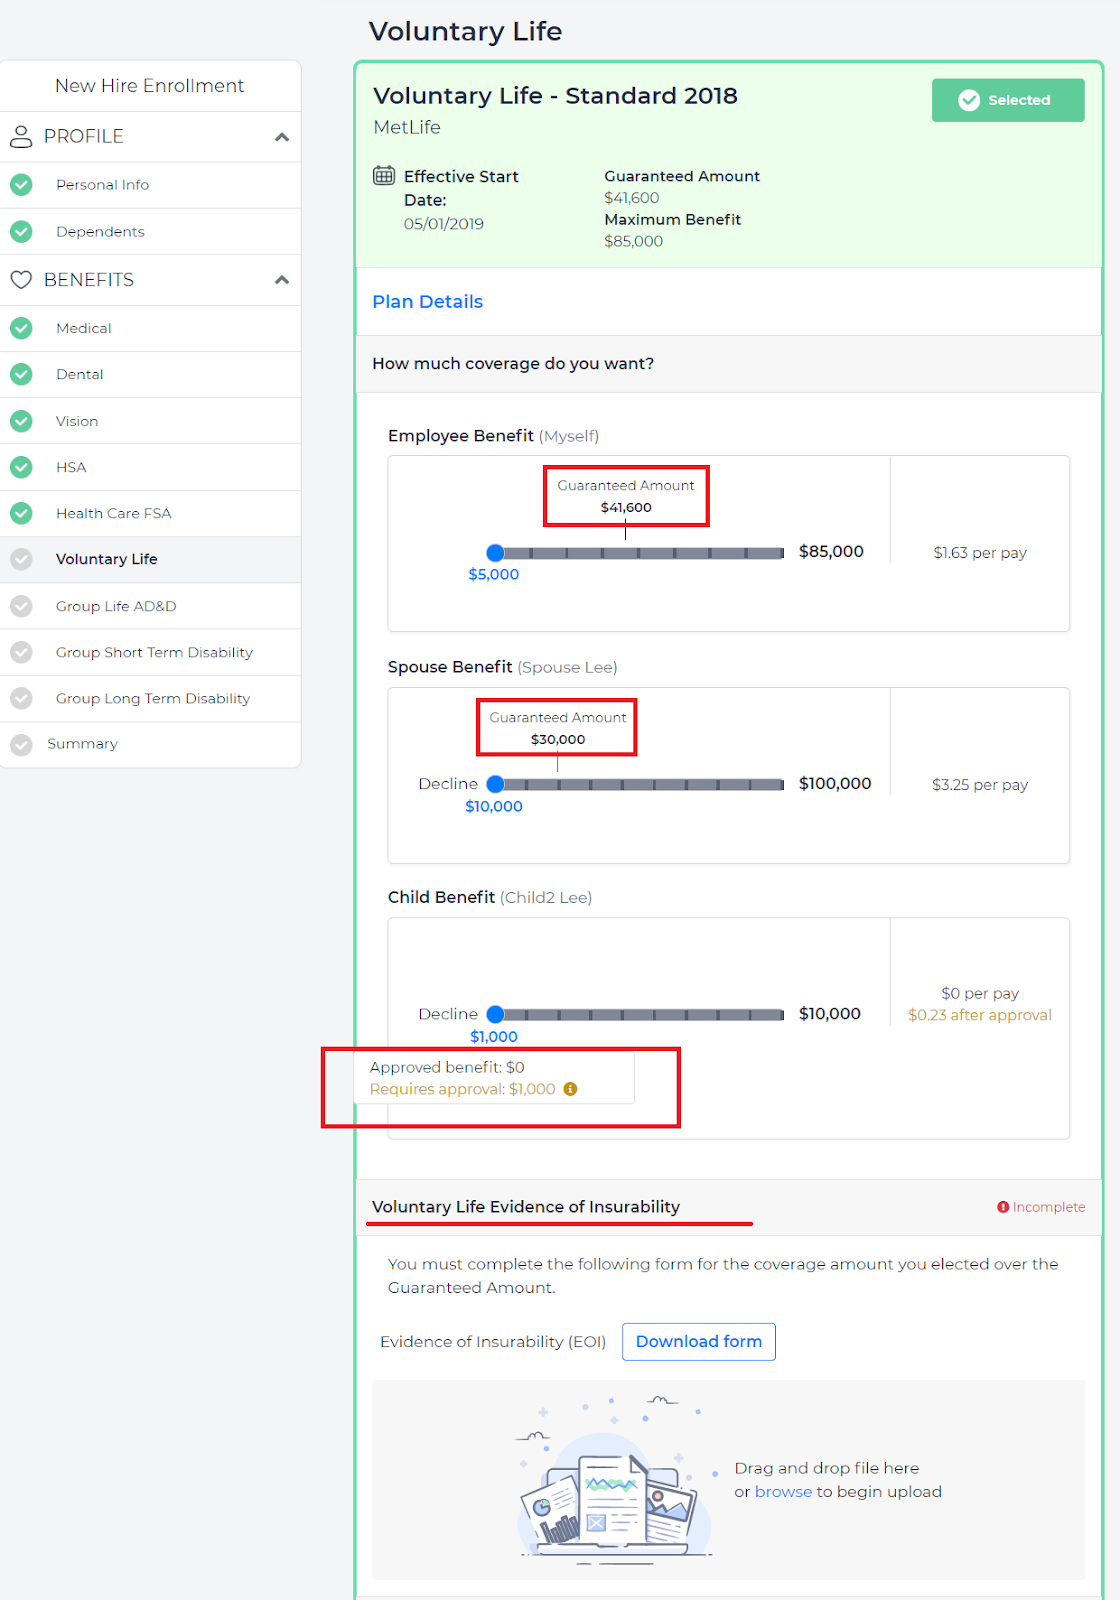1120x1600 pixels.
Task: Click the red Incomplete status icon
Action: click(1003, 1207)
